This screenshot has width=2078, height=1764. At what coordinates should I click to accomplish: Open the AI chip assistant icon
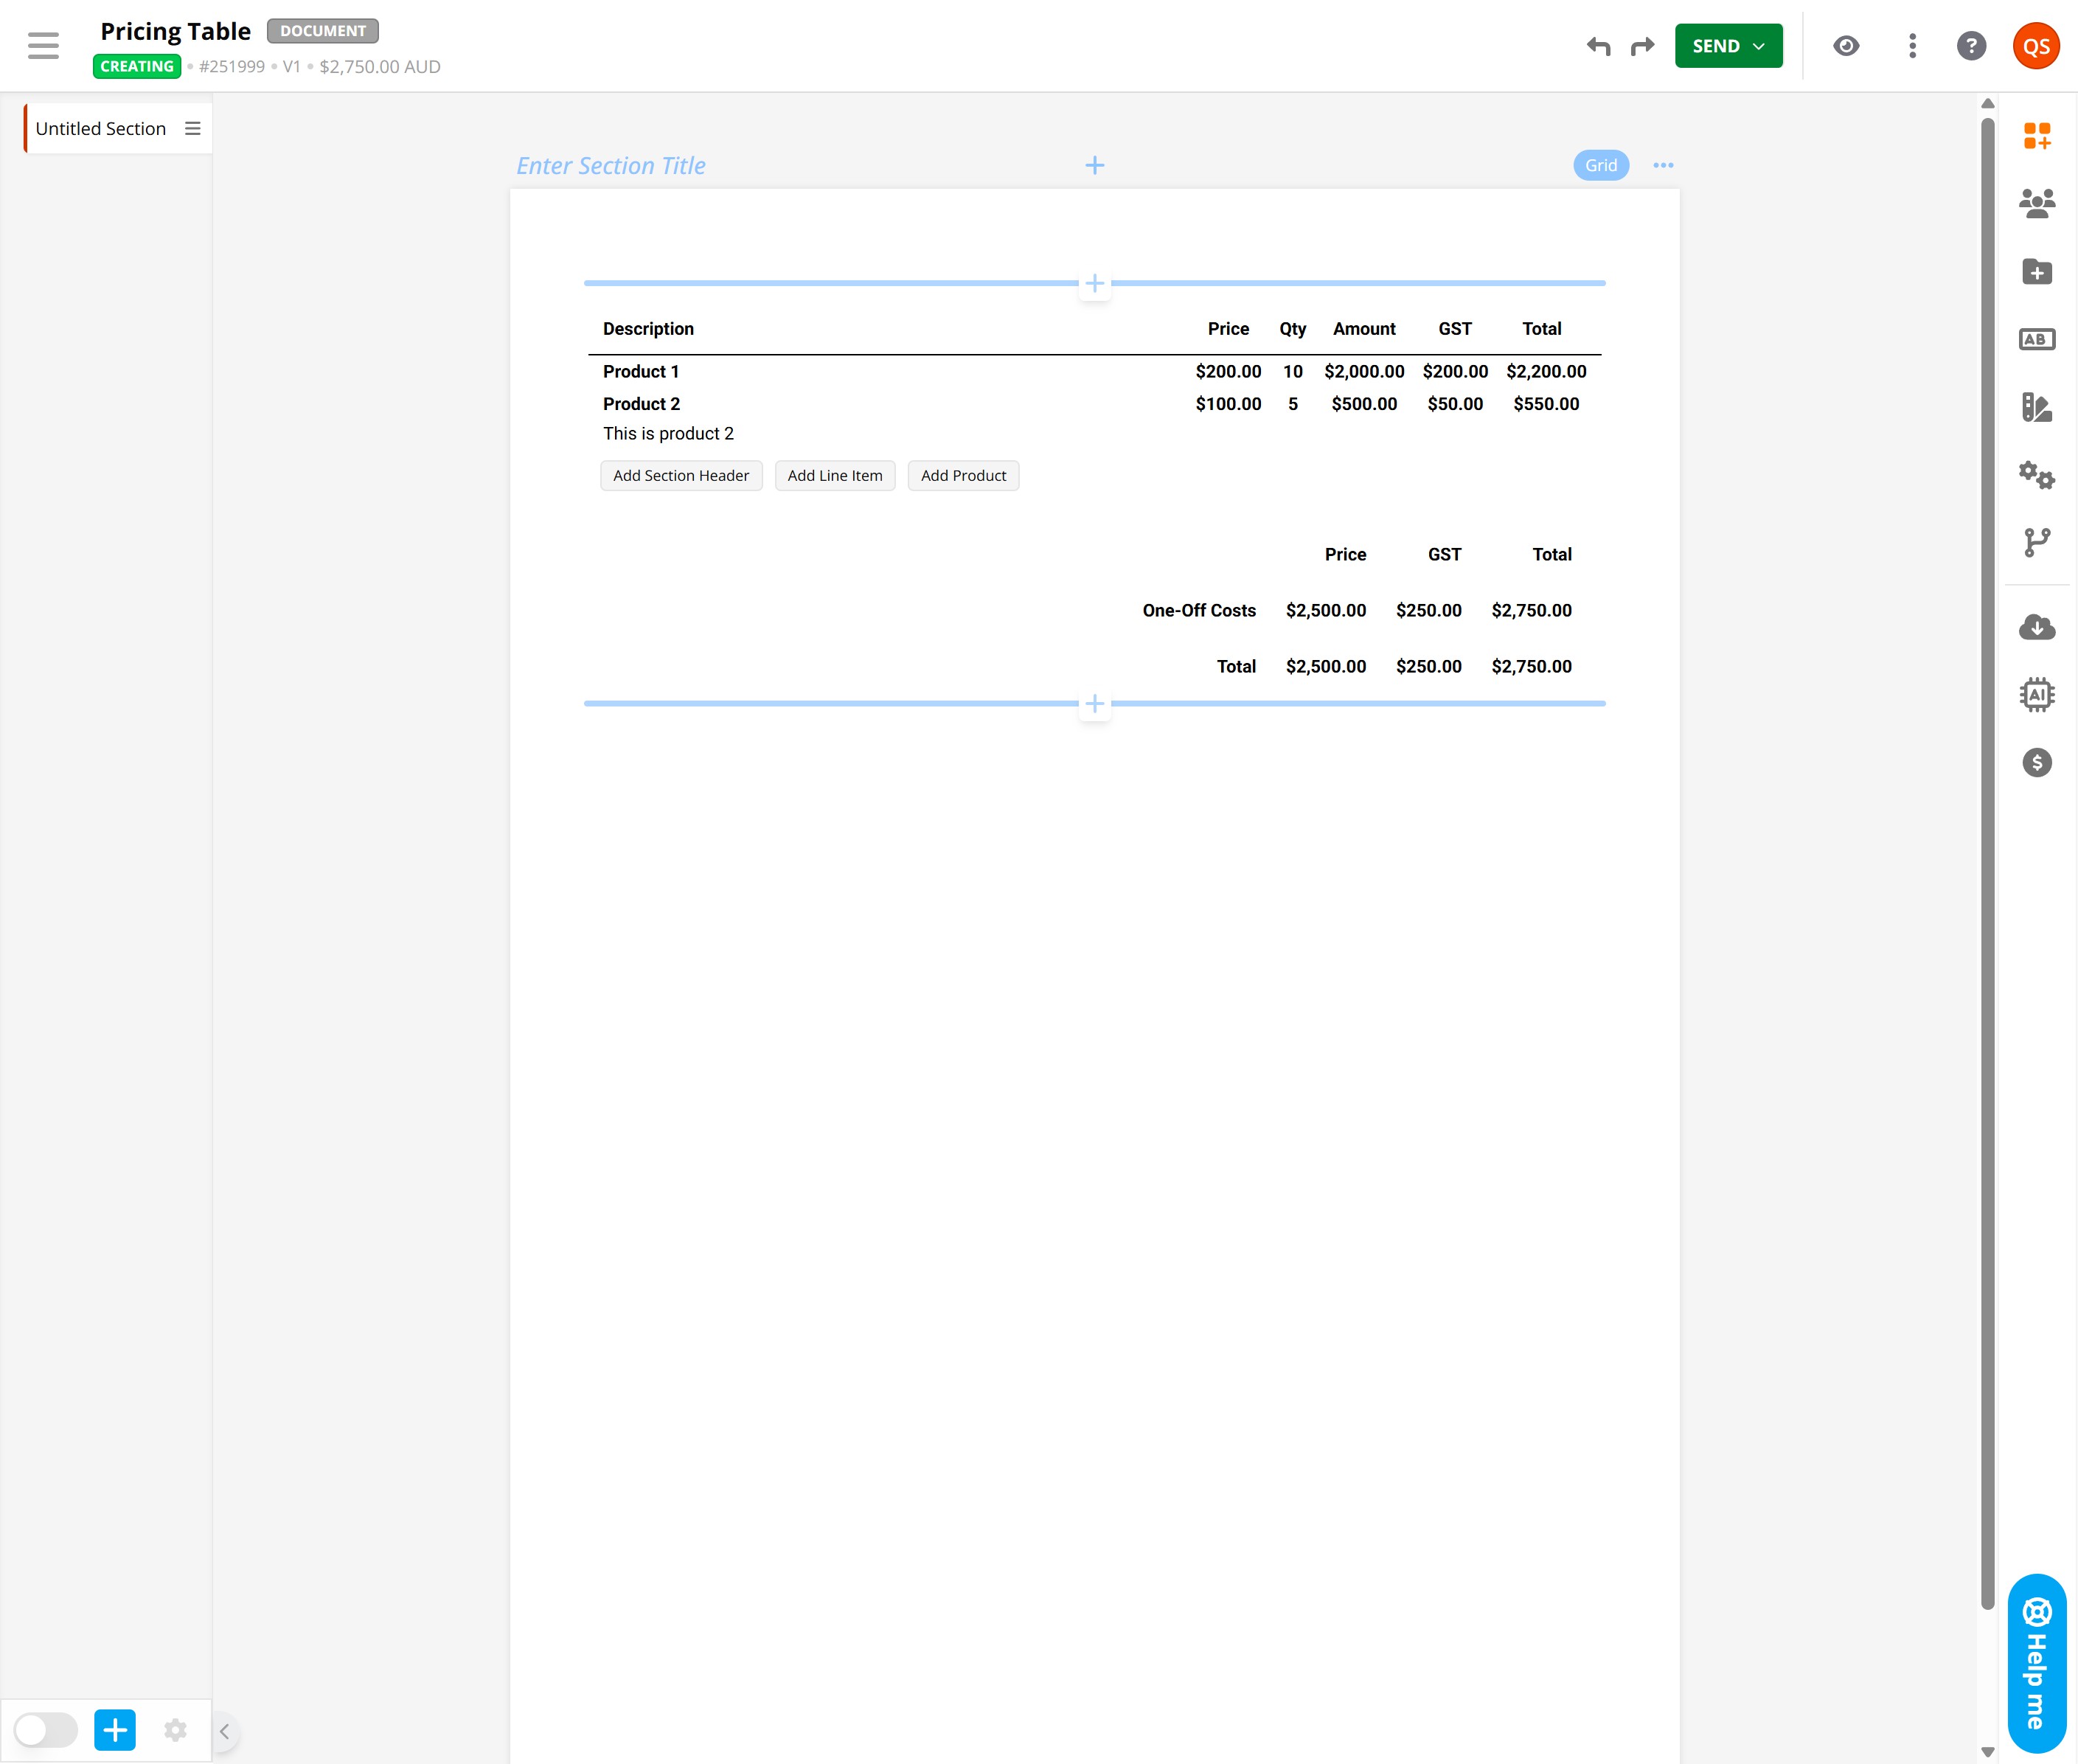click(2036, 695)
